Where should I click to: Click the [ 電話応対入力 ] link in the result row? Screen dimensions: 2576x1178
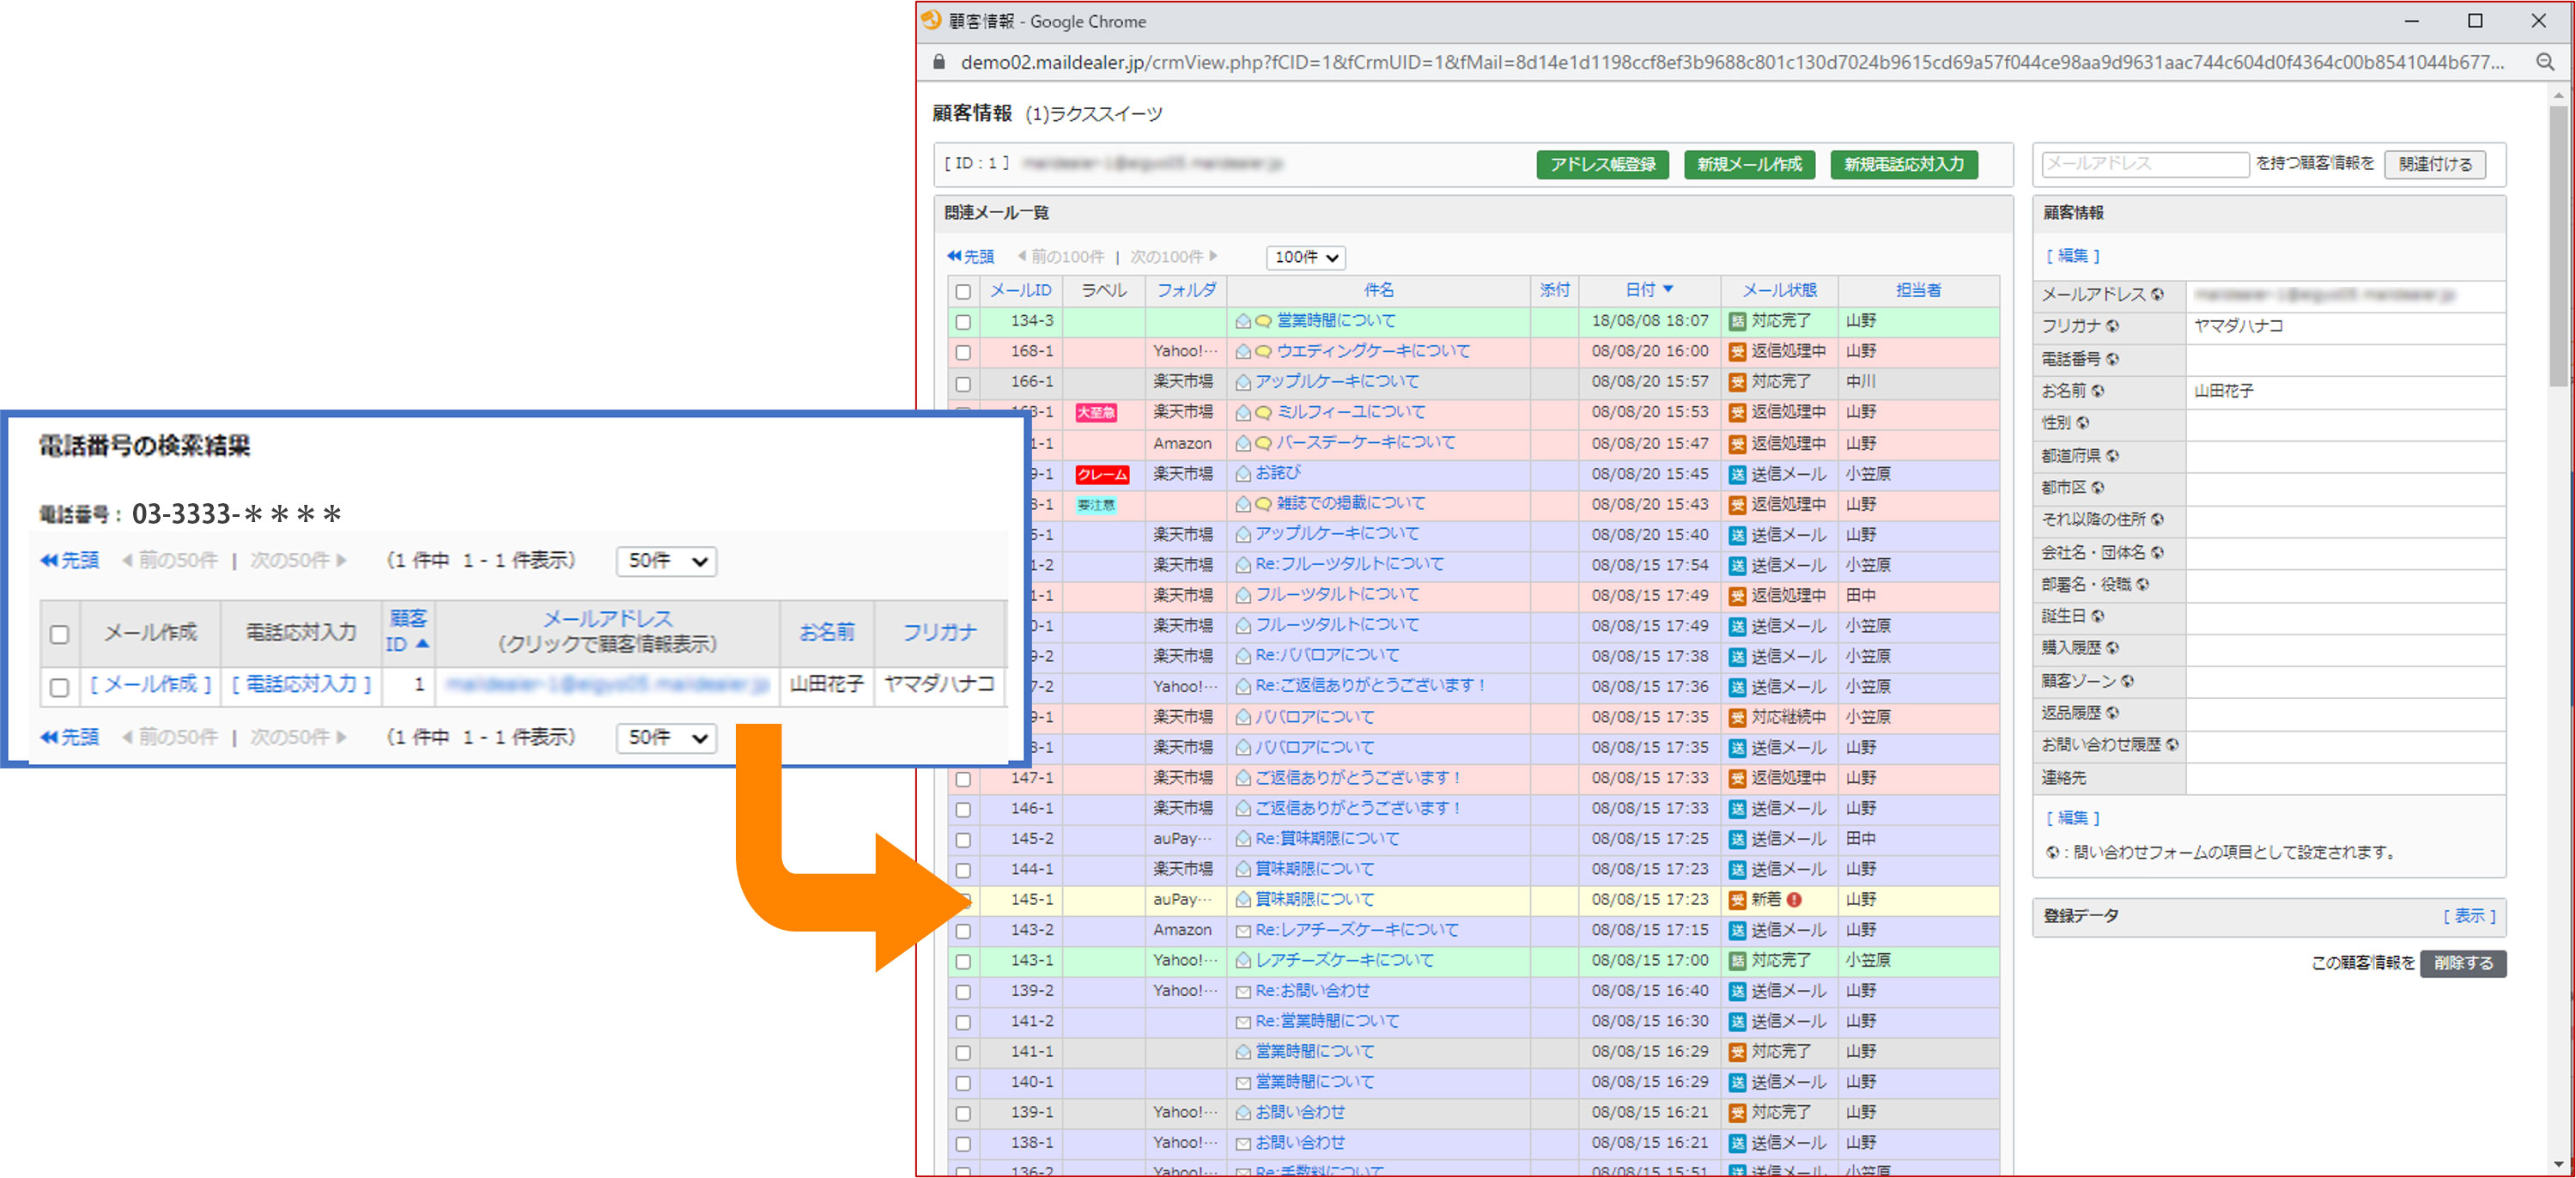[301, 685]
